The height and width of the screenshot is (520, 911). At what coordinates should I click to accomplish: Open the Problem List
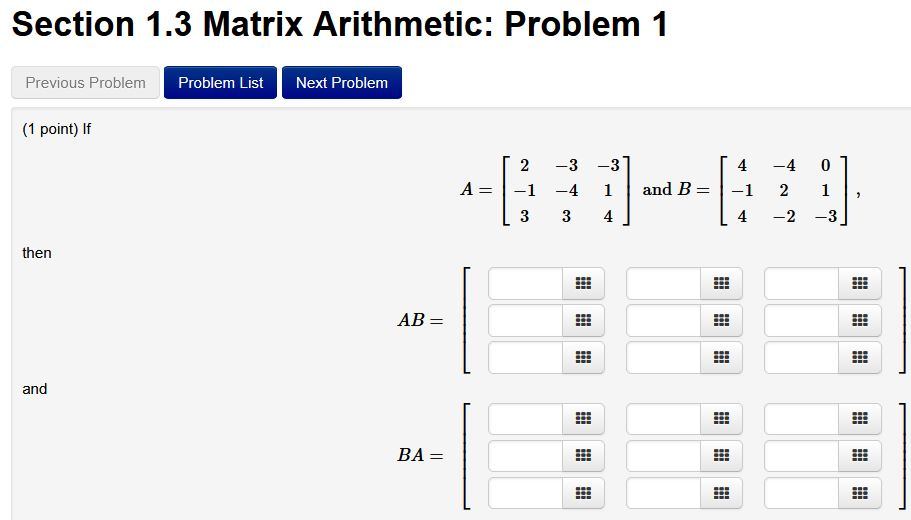point(220,83)
